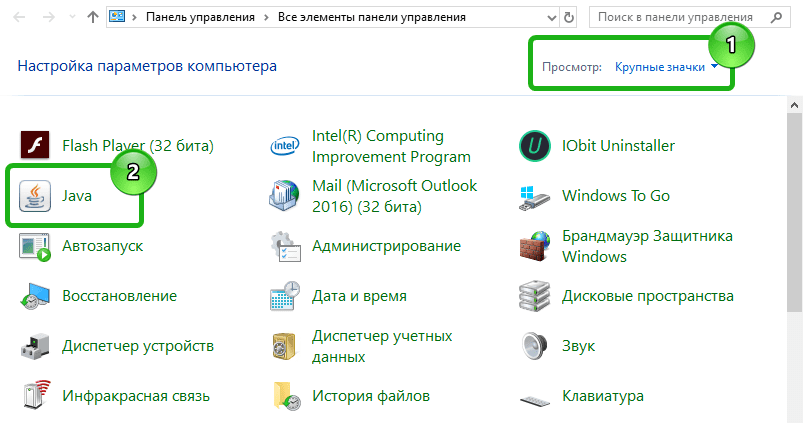The image size is (803, 423).
Task: Click the Администрирование link
Action: pos(386,246)
